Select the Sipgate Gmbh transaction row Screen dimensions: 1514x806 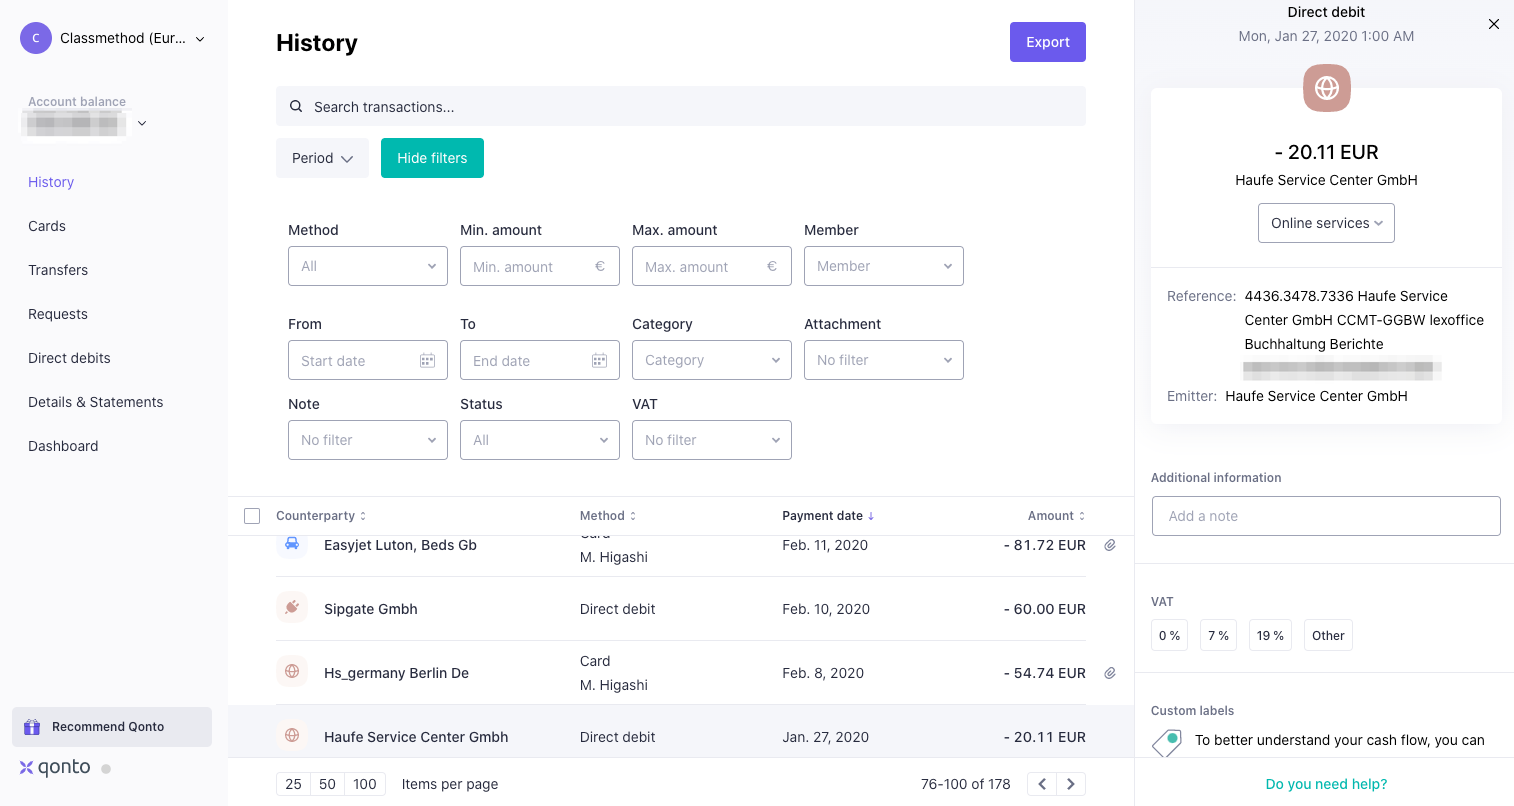pyautogui.click(x=681, y=609)
